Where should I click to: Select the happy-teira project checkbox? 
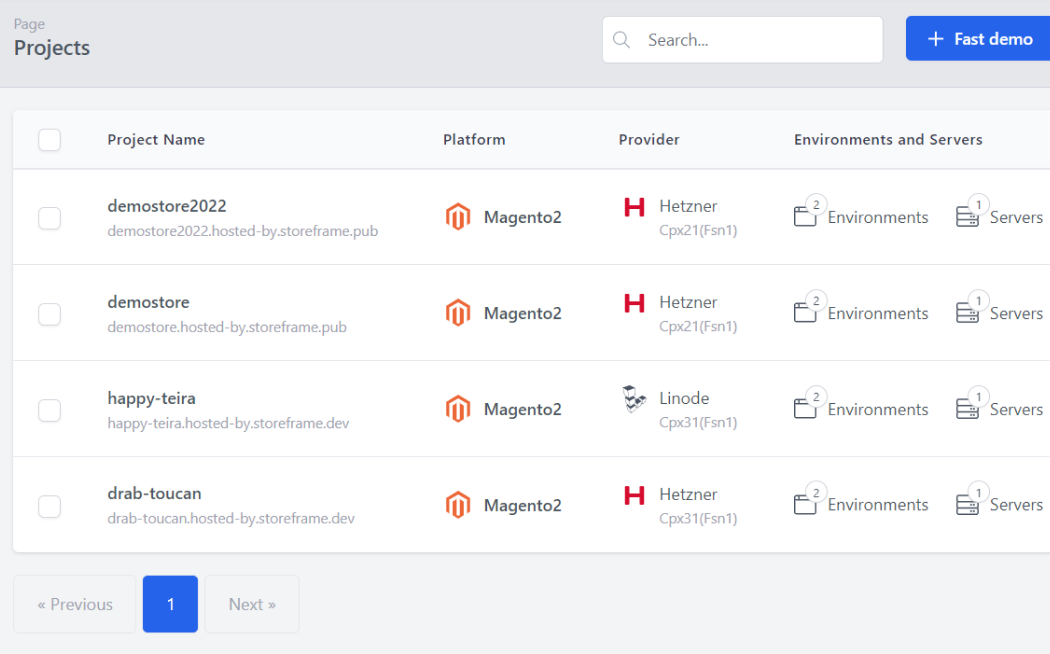pos(50,410)
